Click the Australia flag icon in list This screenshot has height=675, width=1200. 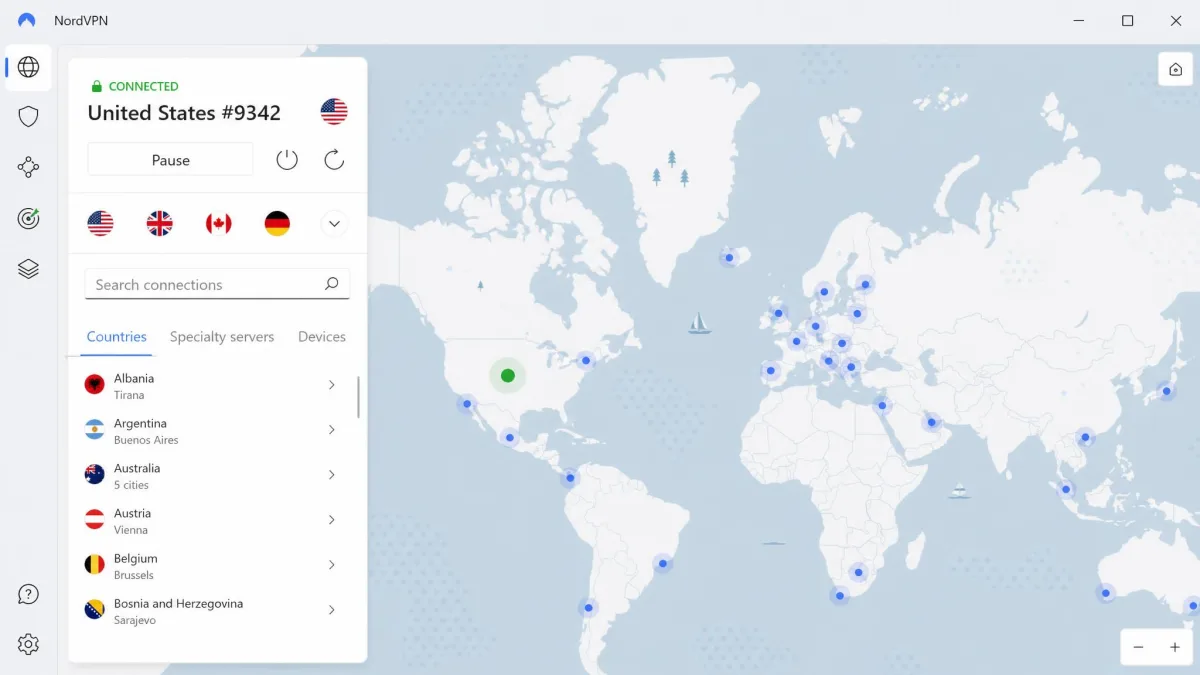click(x=95, y=475)
